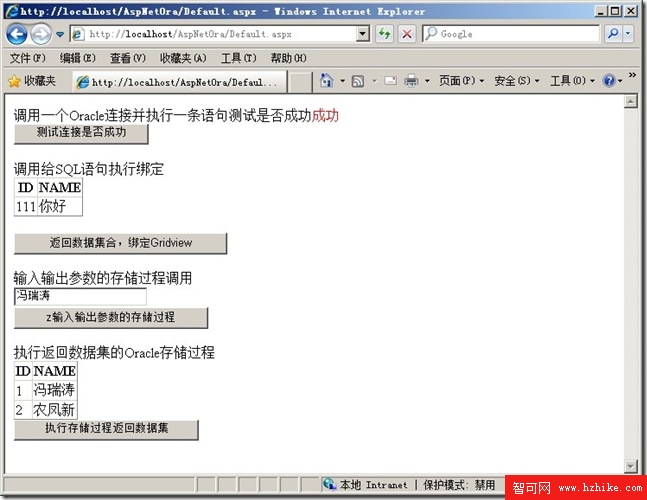Expand the address bar history dropdown
Image resolution: width=647 pixels, height=500 pixels.
click(363, 34)
